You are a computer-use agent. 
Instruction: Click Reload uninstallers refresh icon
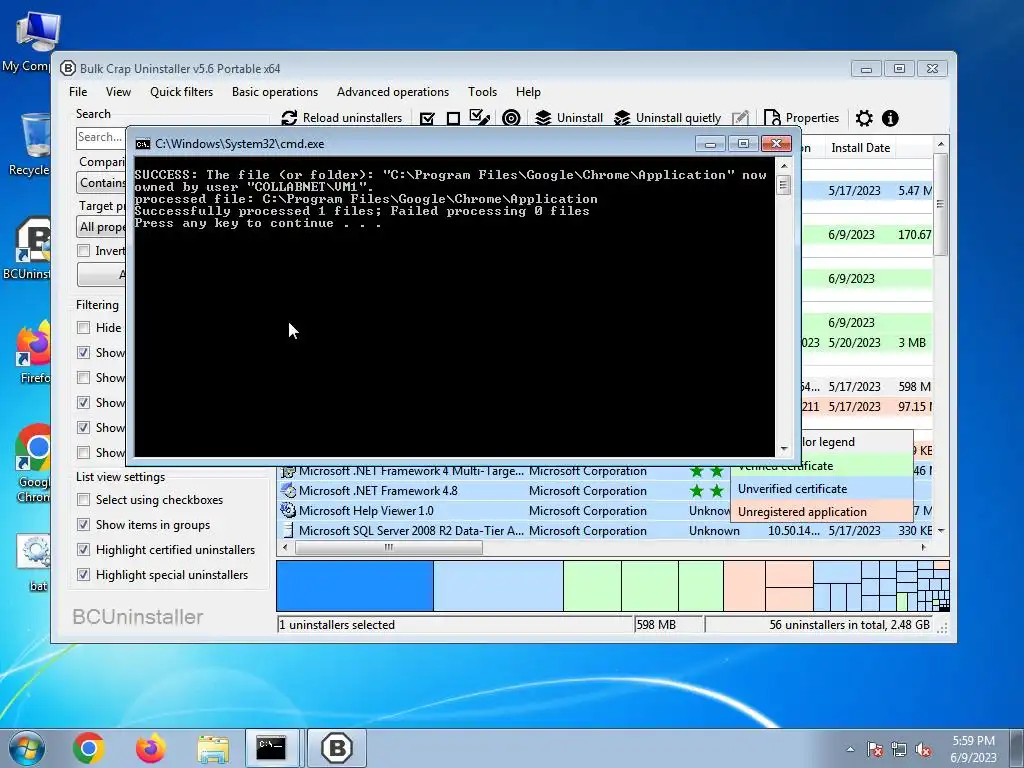coord(289,118)
